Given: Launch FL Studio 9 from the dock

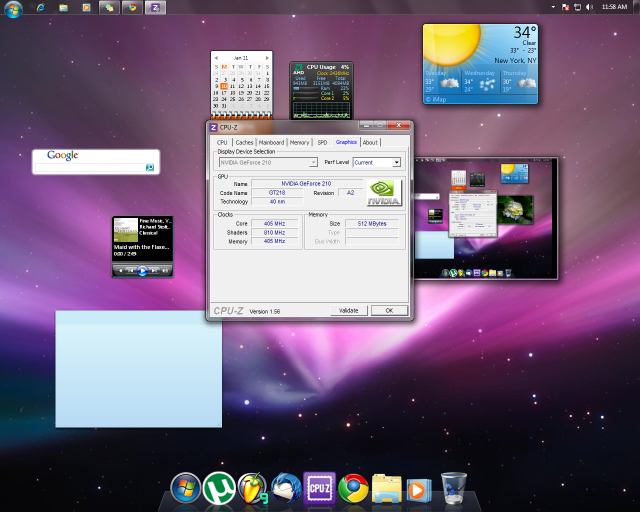Looking at the screenshot, I should tap(253, 488).
